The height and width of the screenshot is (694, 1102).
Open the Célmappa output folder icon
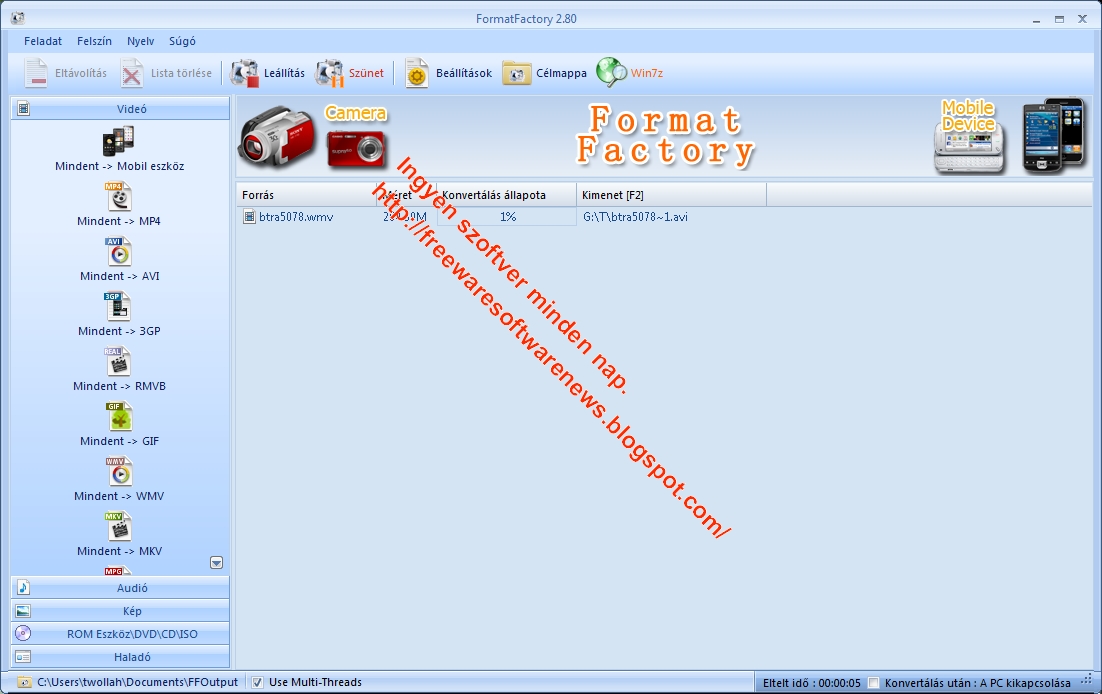point(517,73)
